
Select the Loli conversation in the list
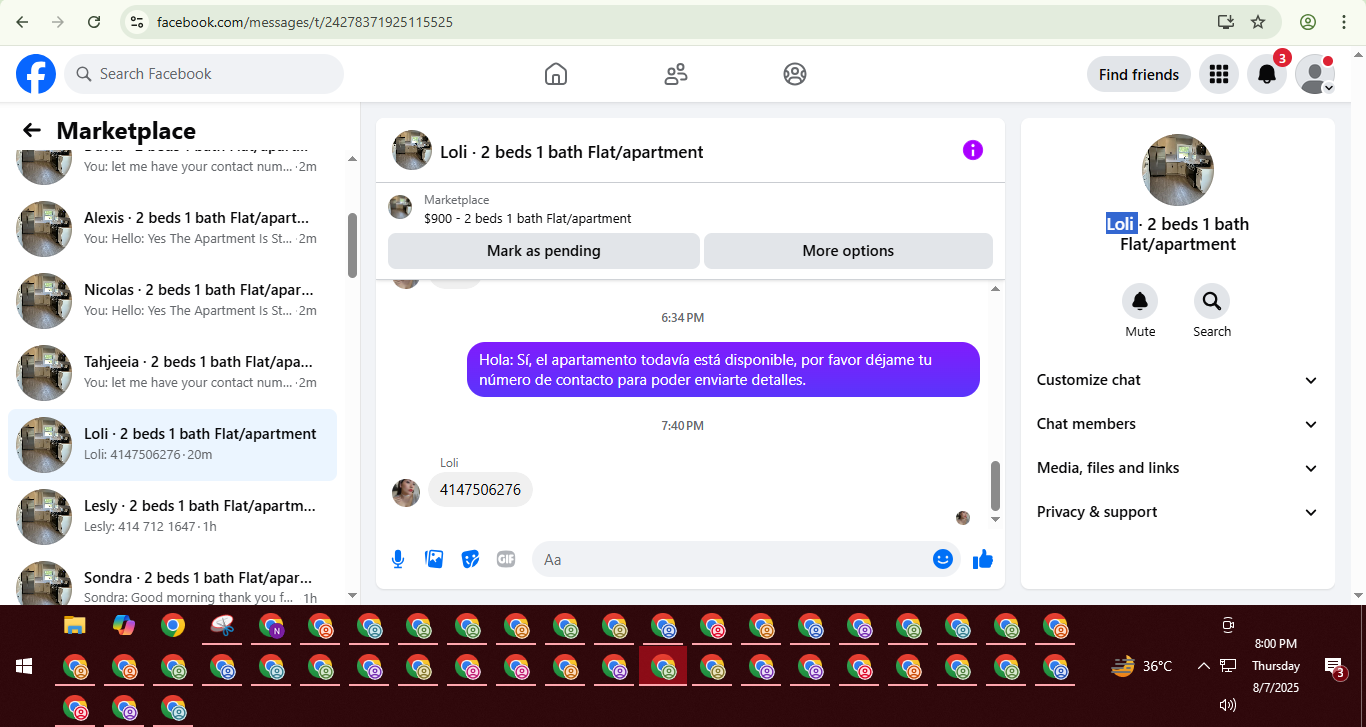[172, 445]
